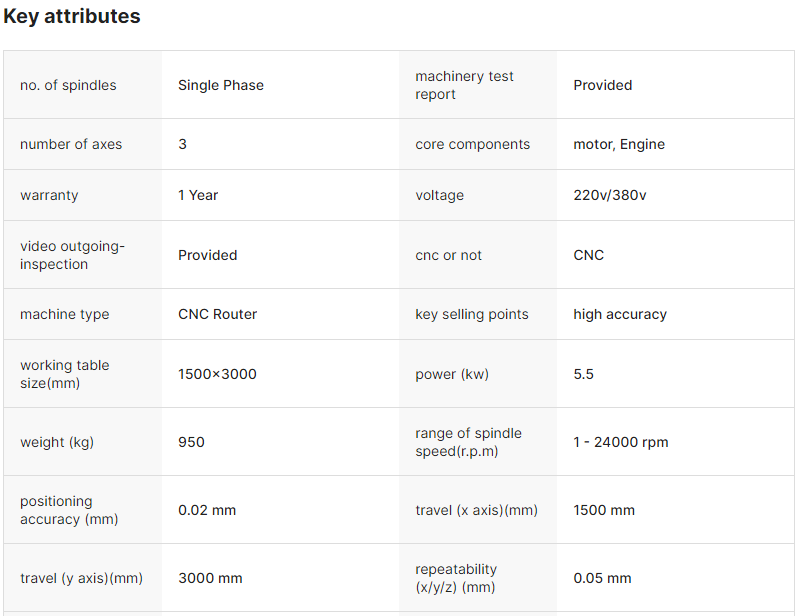Click the 'number of axes' label
The image size is (798, 616).
click(x=71, y=144)
